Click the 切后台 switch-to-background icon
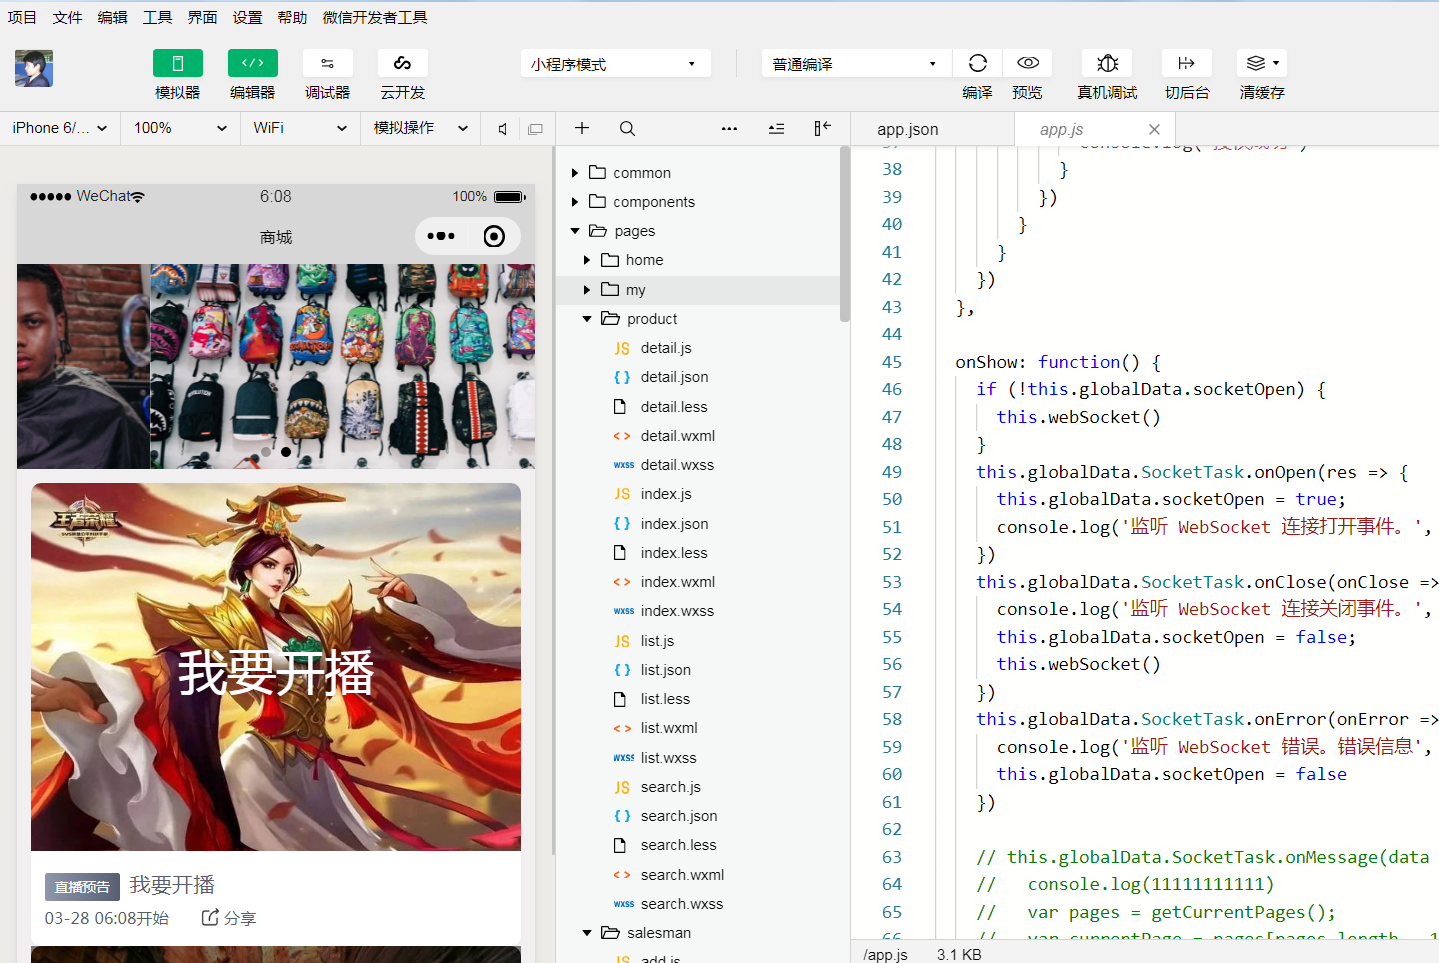 coord(1186,64)
